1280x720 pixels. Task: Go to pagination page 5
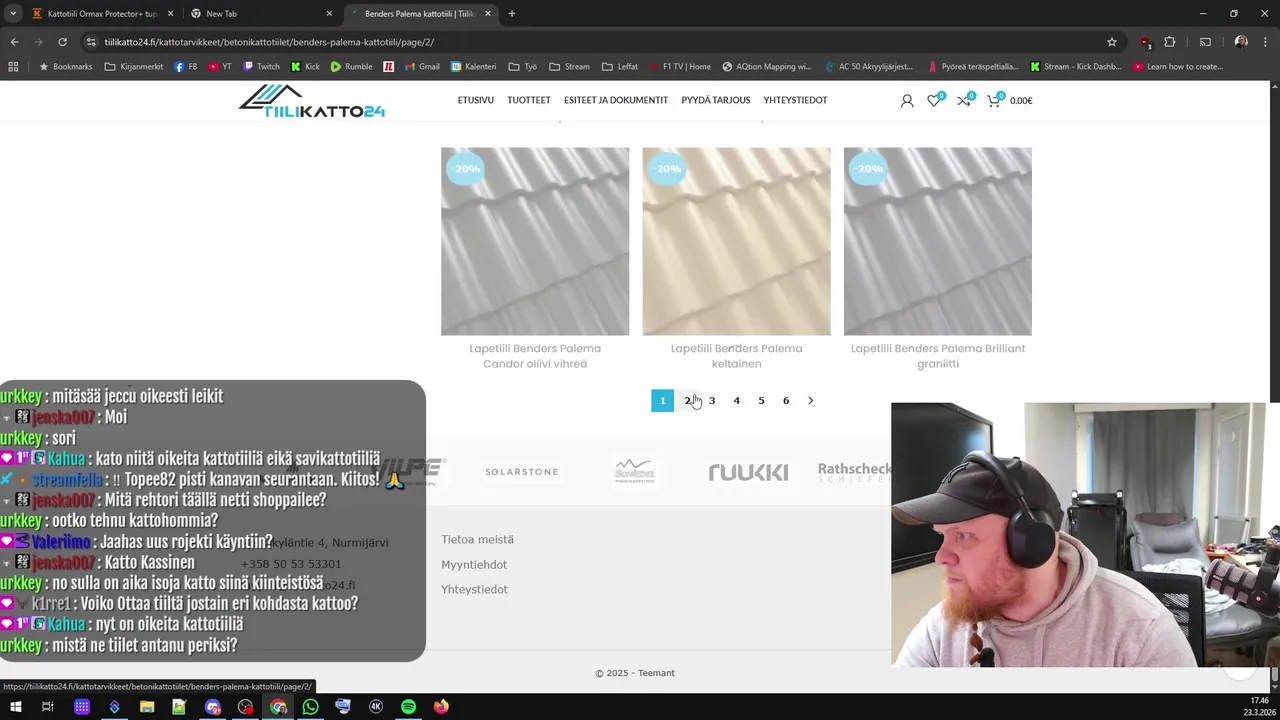click(x=761, y=401)
